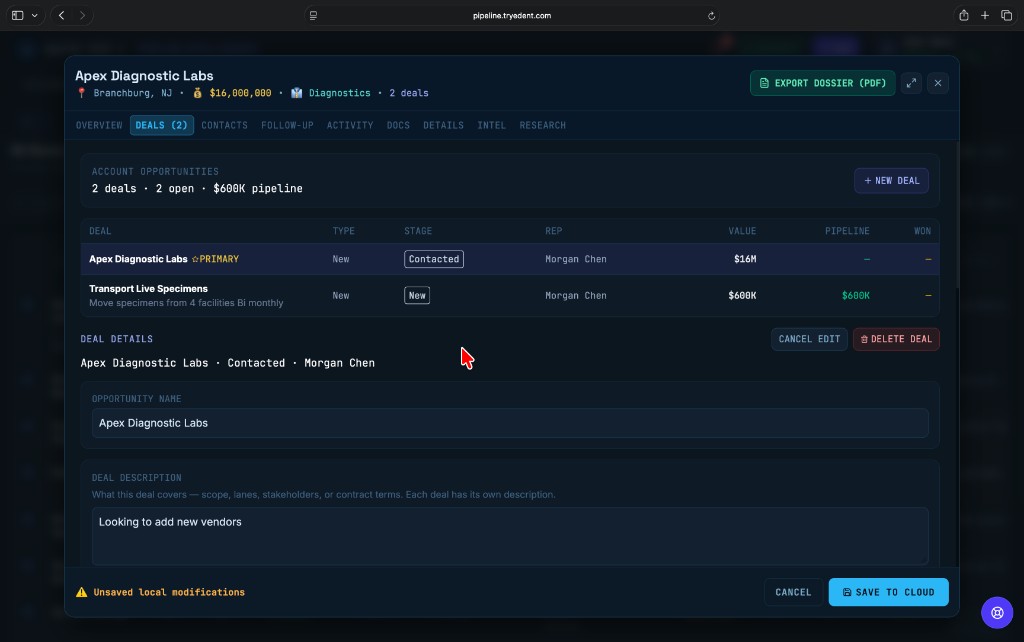Select the Transport Live Specimens deal

coord(510,296)
